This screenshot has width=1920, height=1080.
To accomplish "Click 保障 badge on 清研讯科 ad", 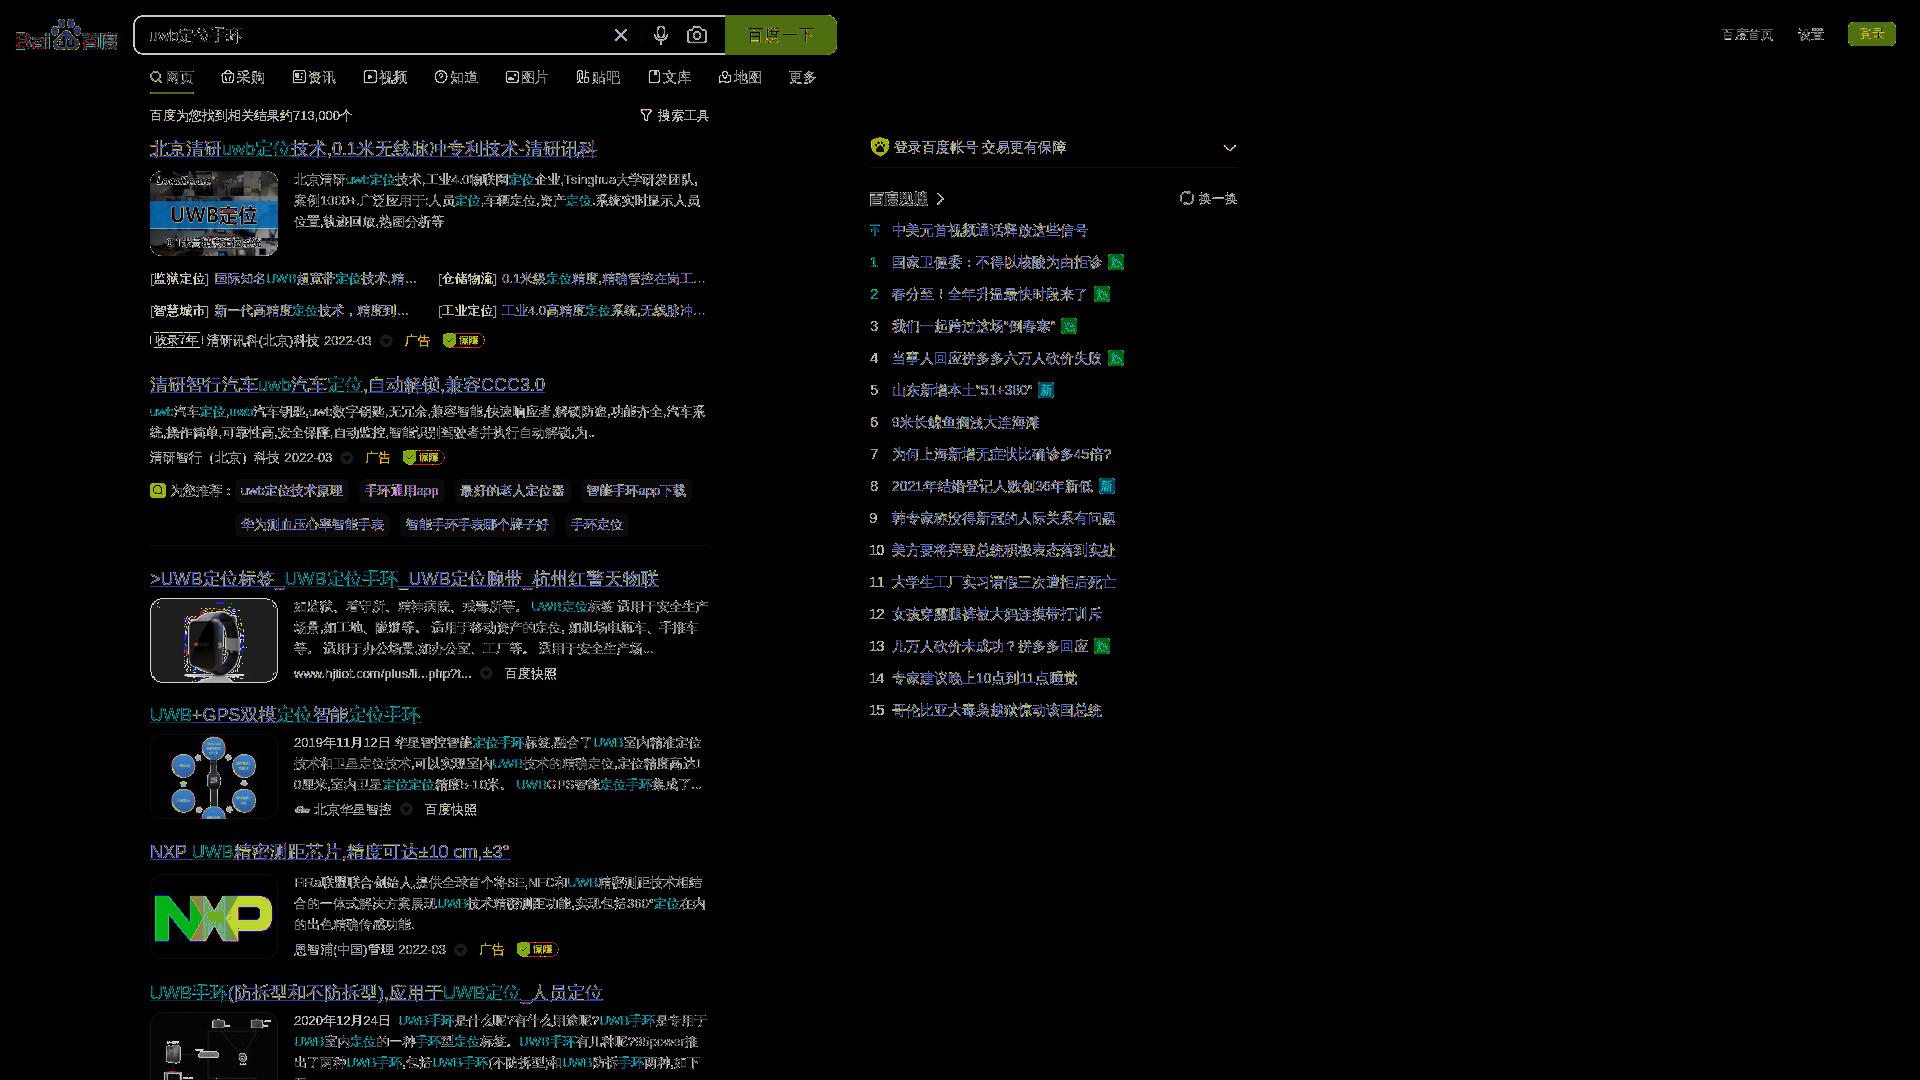I will coord(463,341).
